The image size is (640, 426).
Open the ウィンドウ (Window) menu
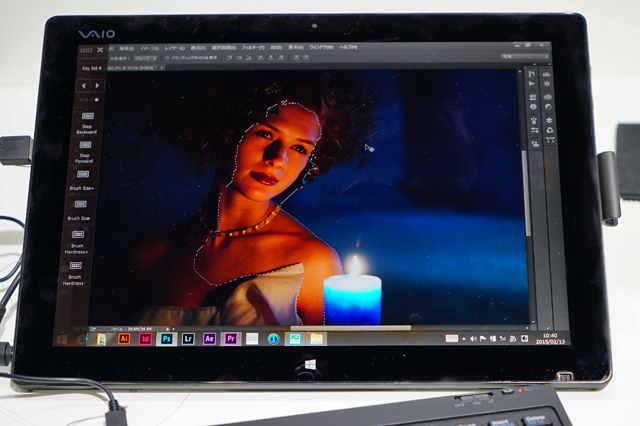pos(321,47)
